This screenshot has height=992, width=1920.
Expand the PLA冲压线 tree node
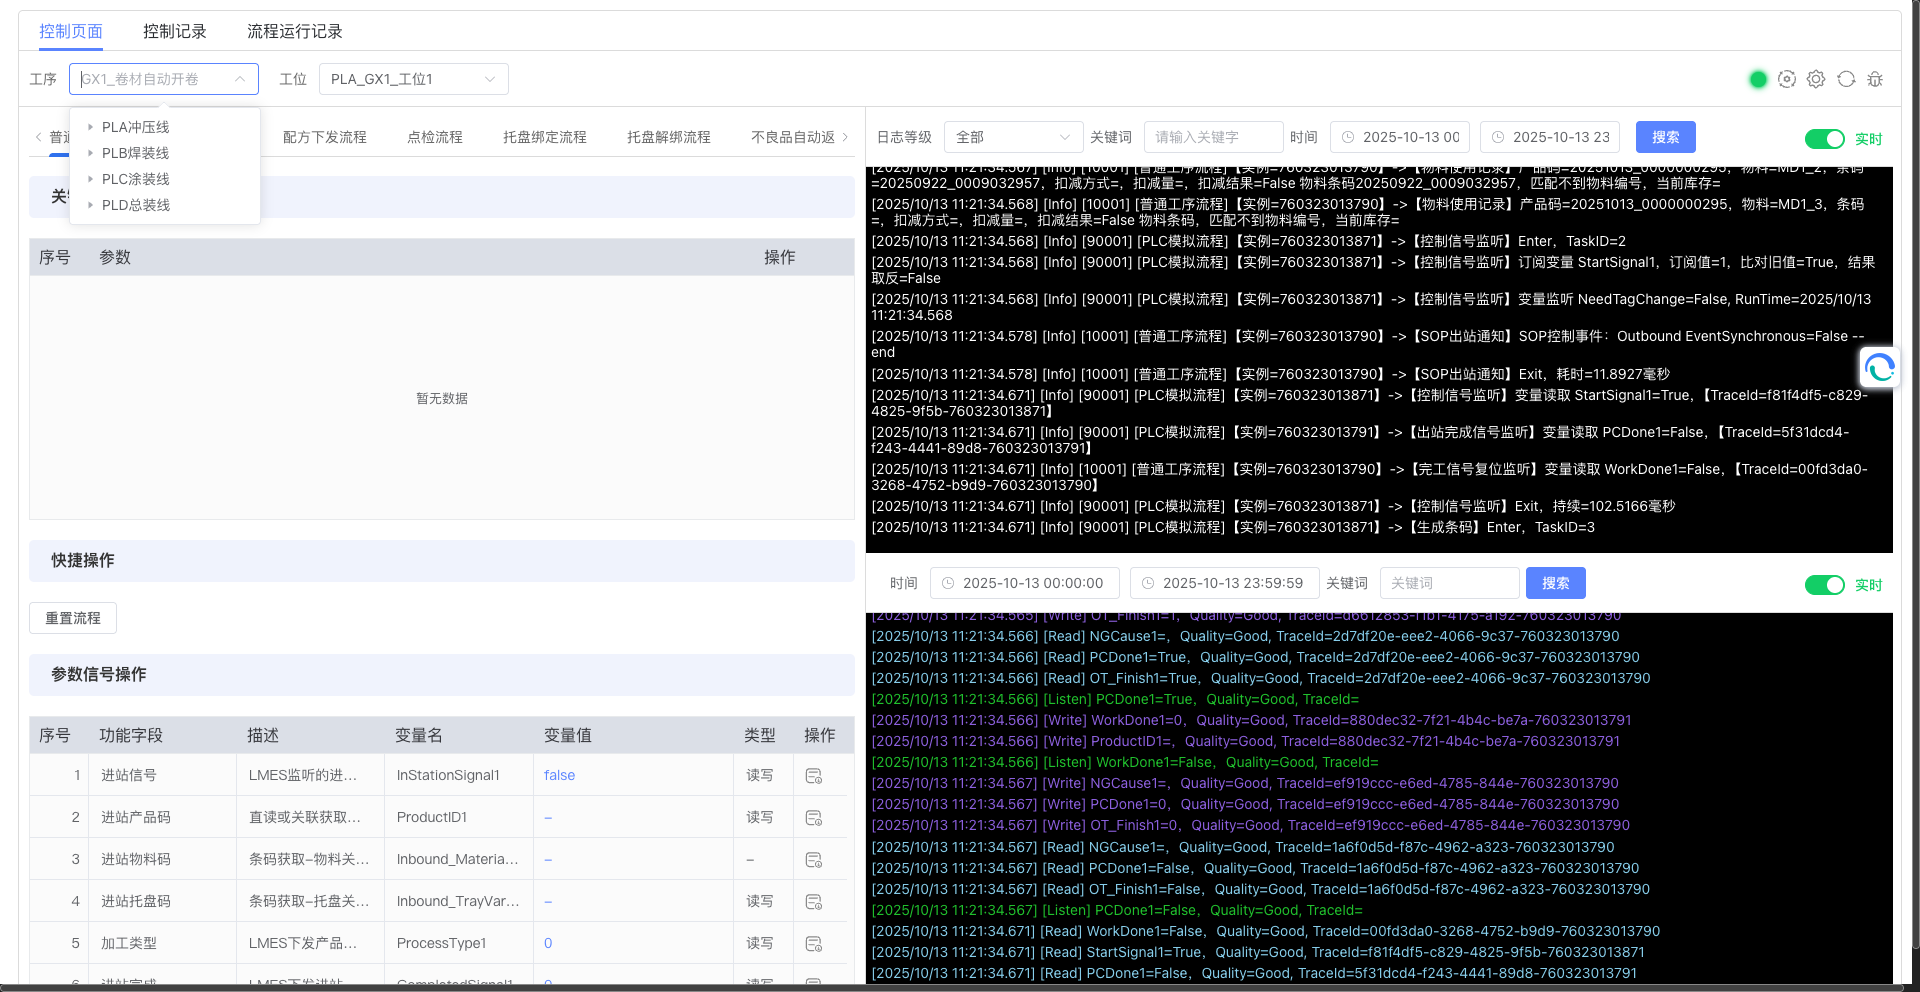click(90, 127)
